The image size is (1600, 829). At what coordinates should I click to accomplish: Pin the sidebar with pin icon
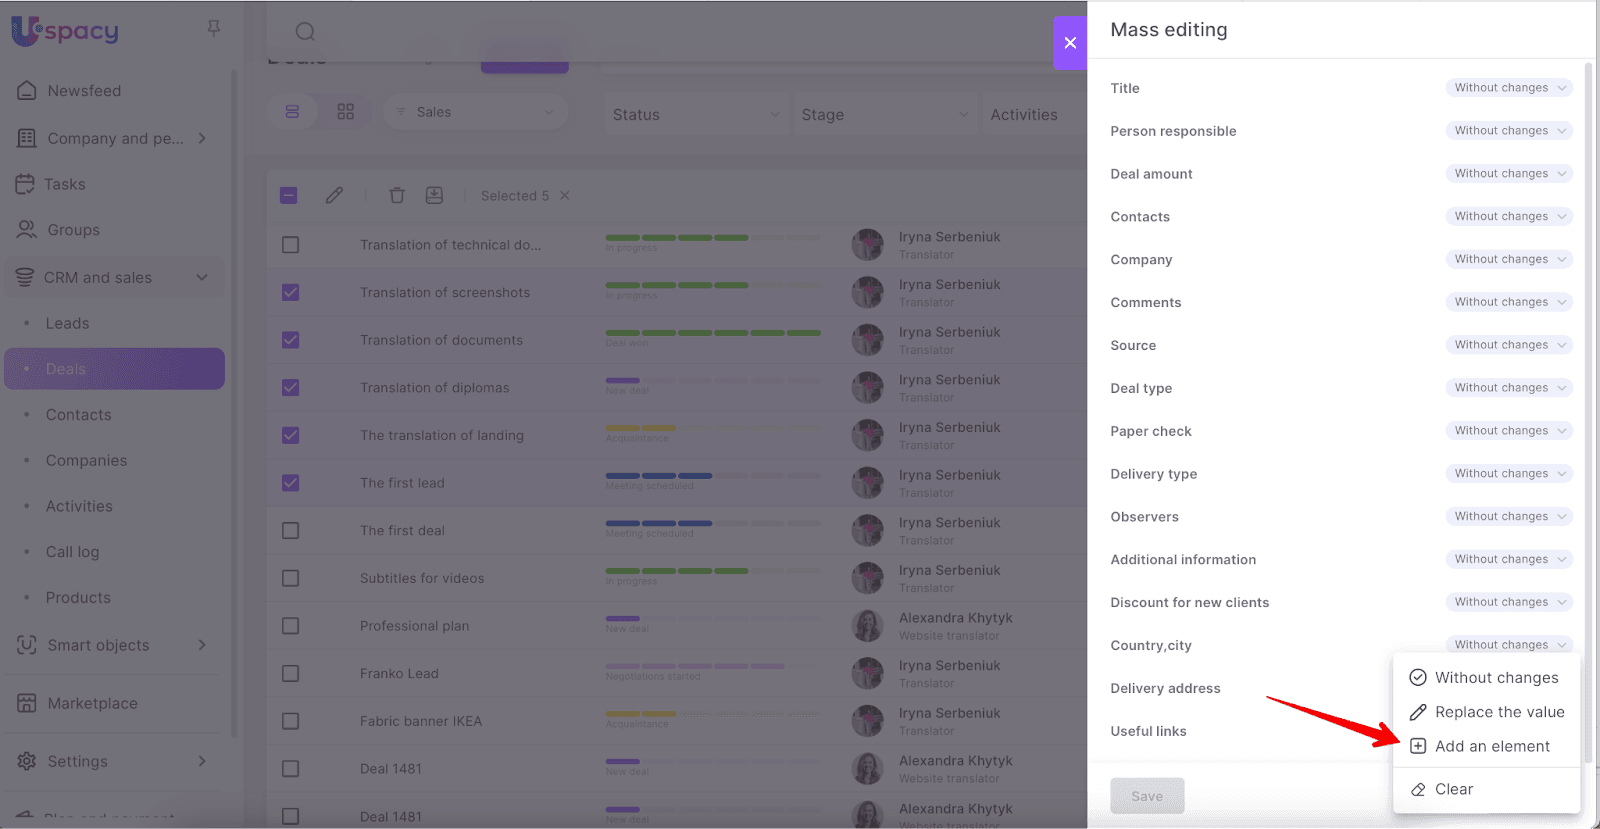point(213,29)
